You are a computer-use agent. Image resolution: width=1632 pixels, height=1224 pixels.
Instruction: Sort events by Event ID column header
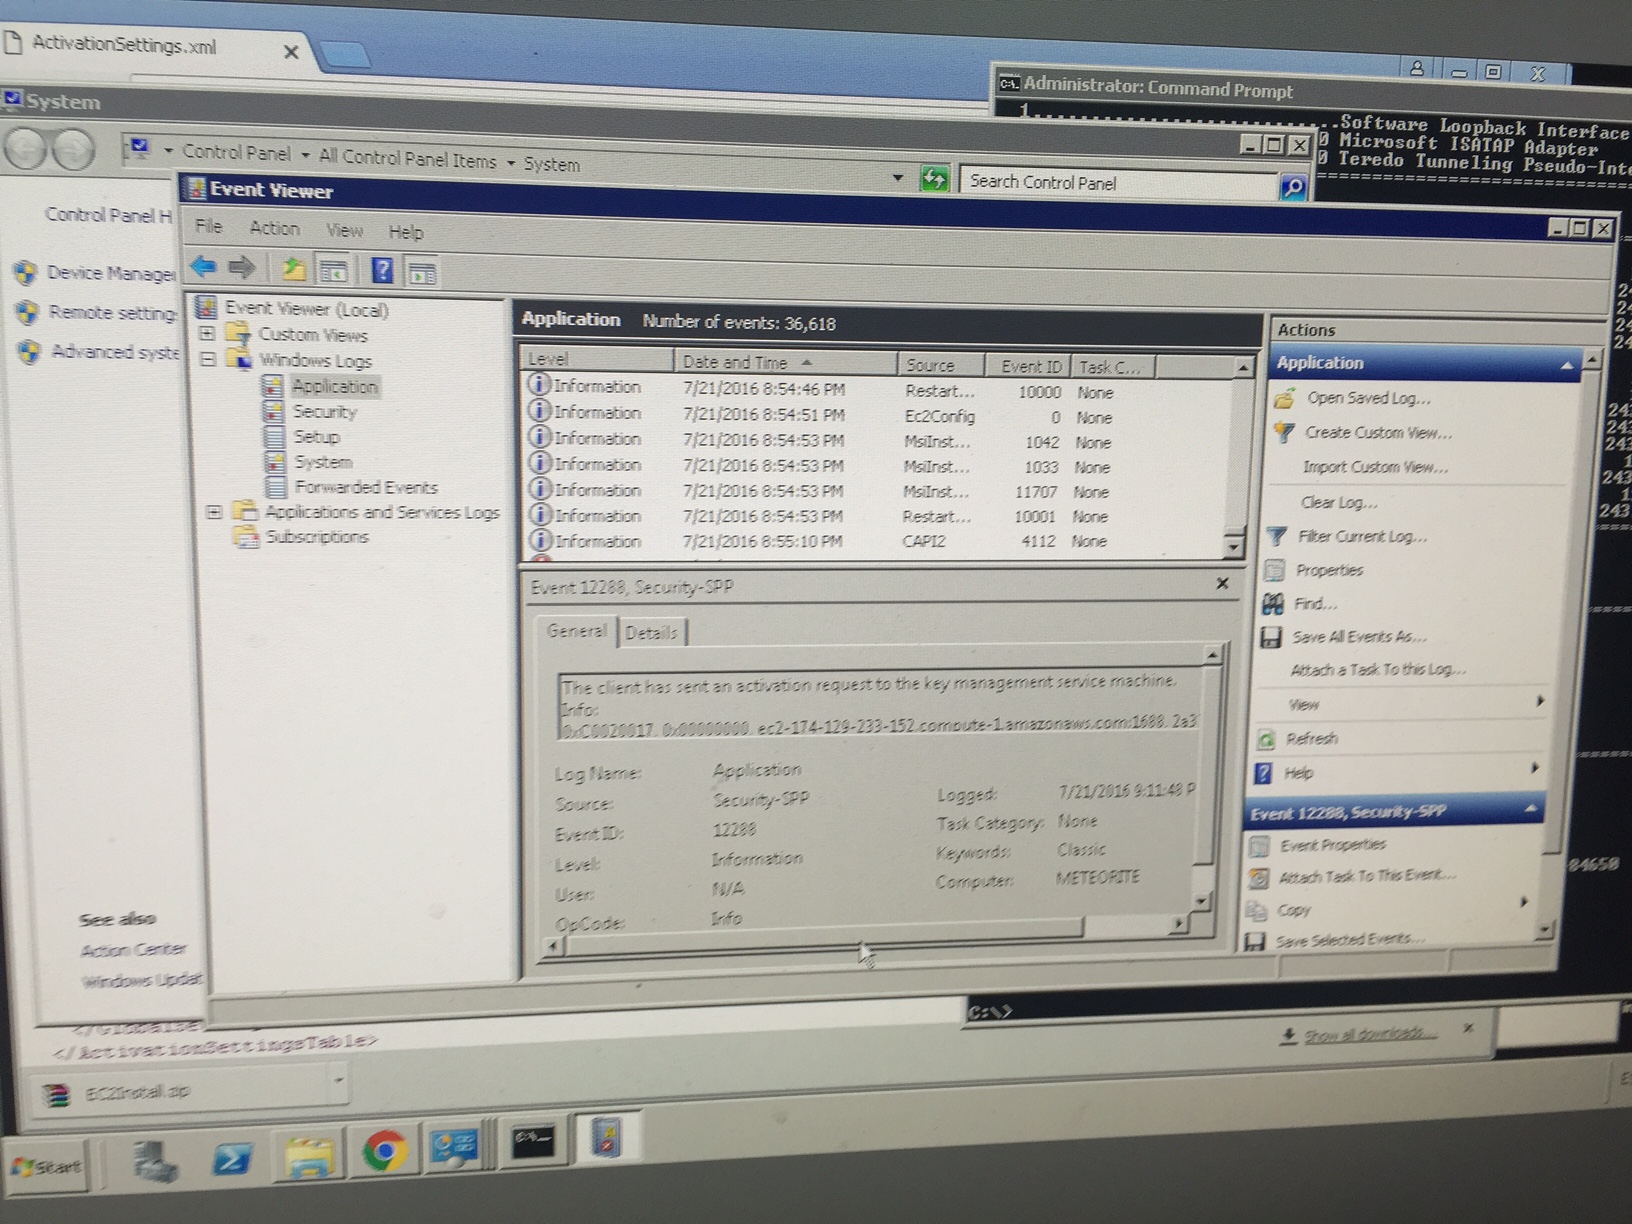pos(1028,367)
